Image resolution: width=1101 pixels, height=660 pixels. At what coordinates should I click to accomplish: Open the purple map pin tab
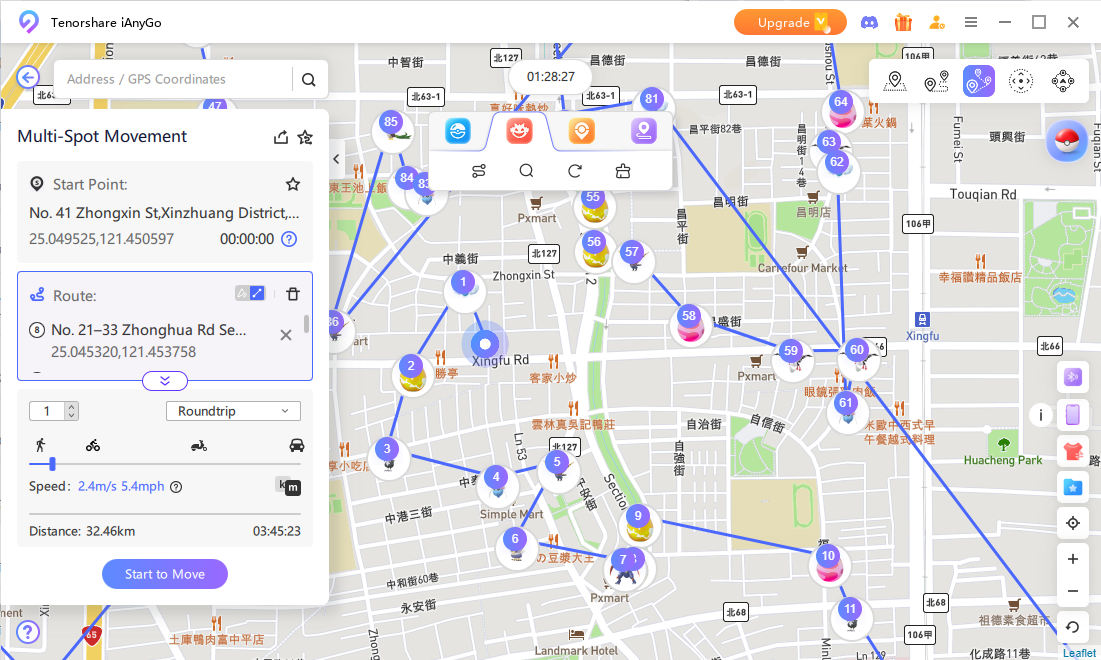643,131
